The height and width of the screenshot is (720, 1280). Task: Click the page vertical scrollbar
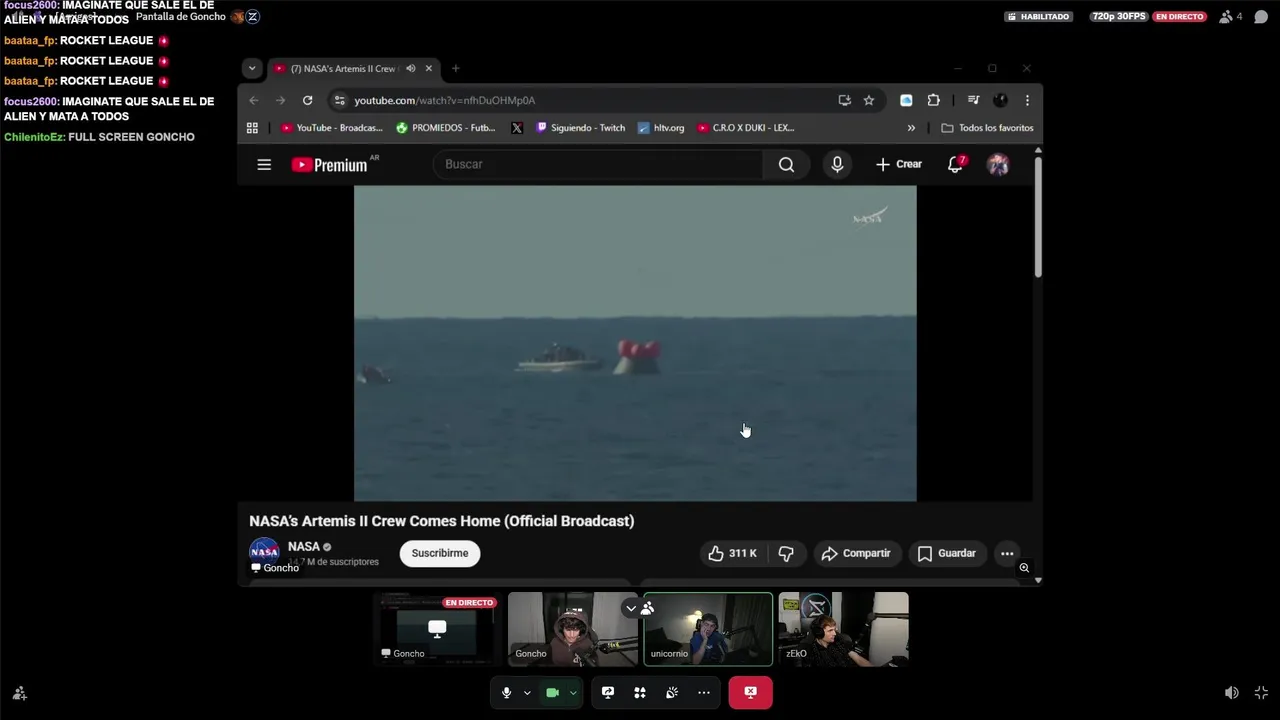1038,216
